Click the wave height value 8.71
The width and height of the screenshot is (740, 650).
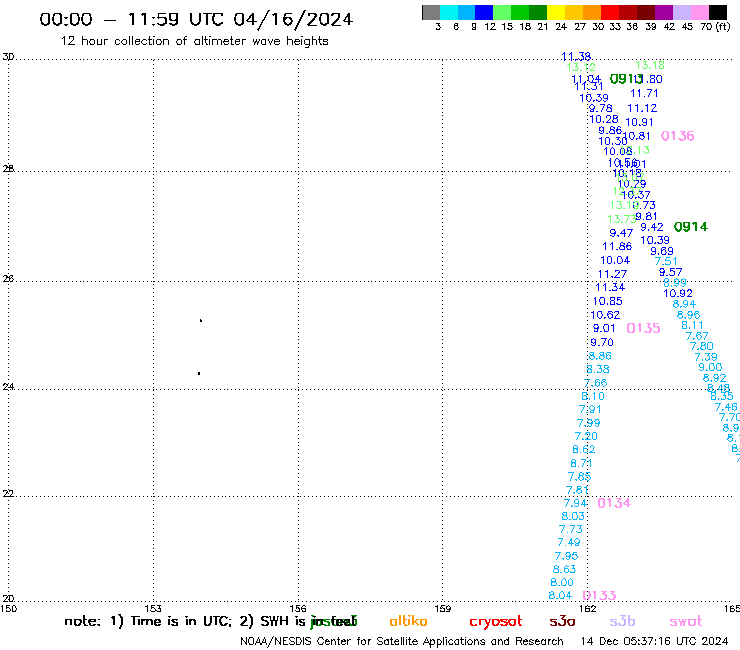581,464
